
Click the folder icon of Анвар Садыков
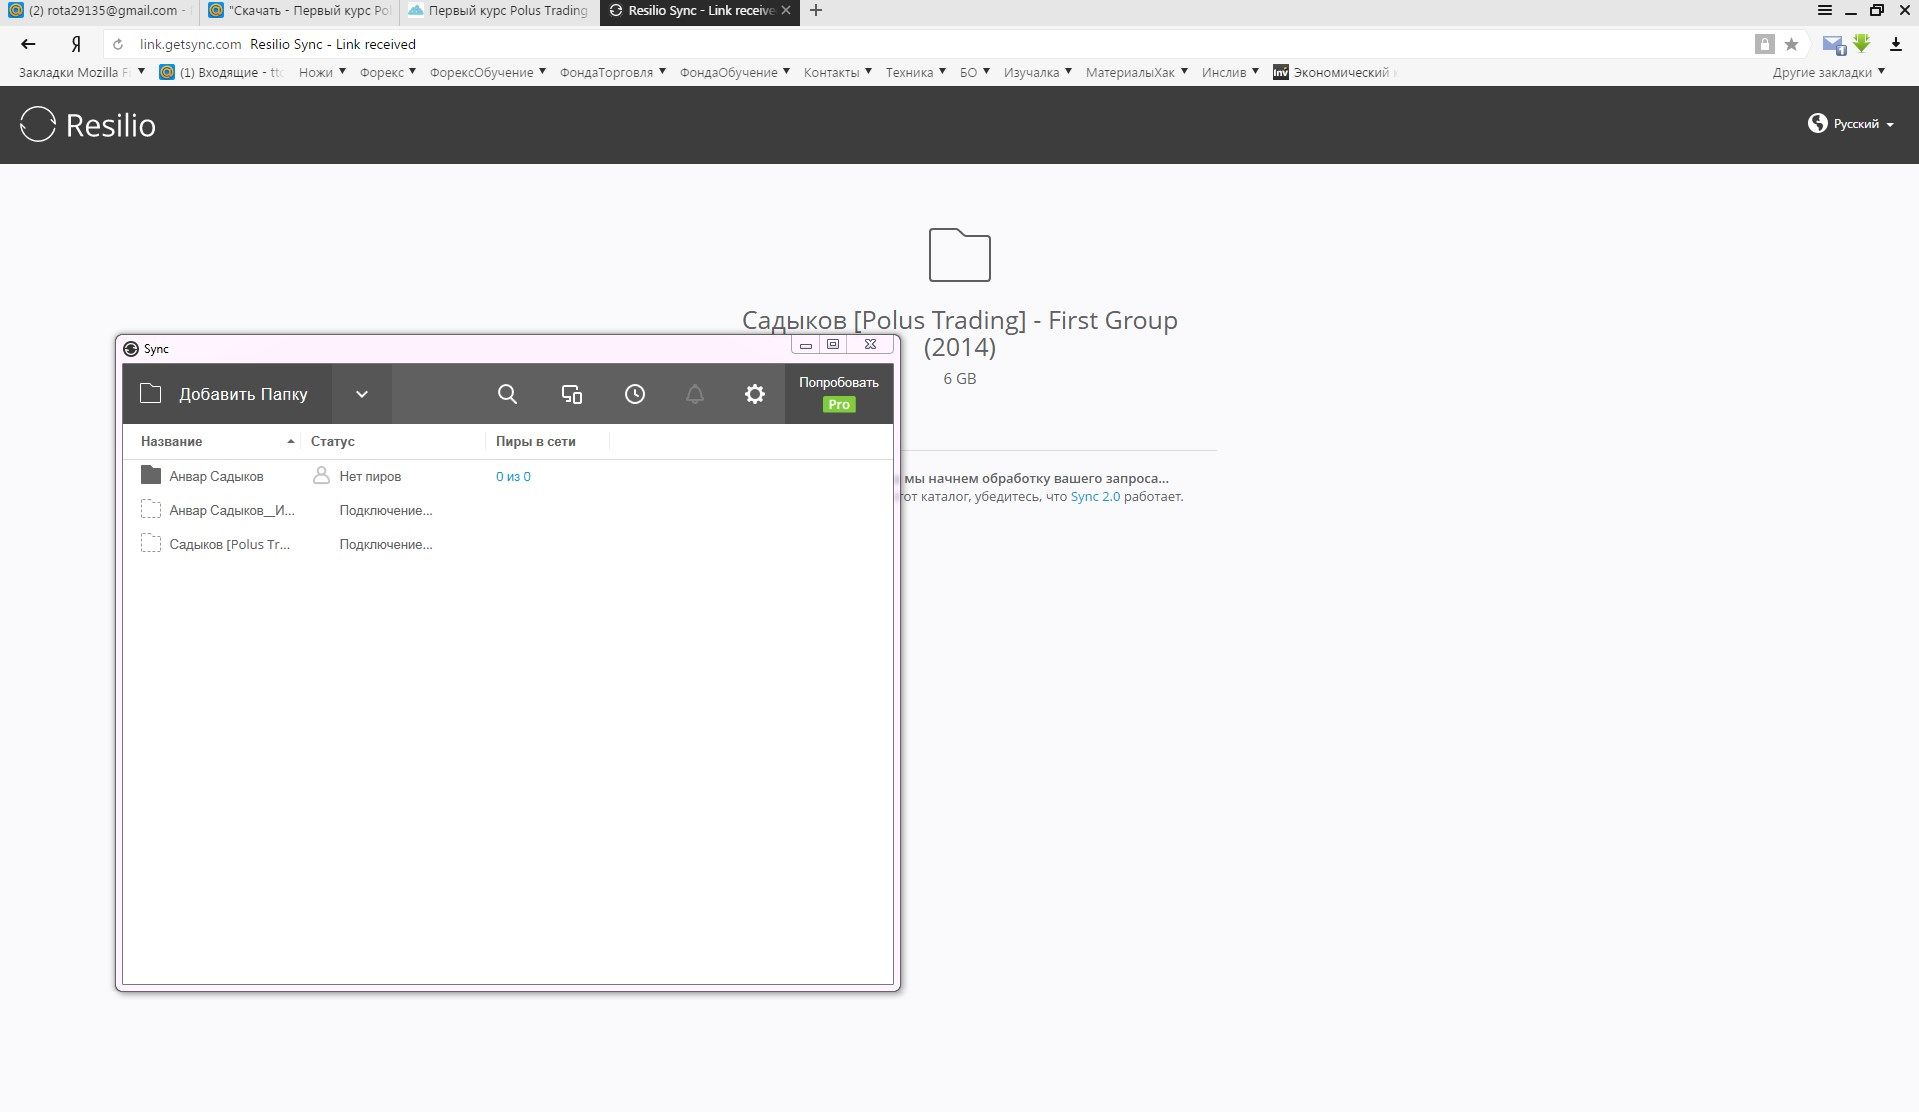point(151,475)
